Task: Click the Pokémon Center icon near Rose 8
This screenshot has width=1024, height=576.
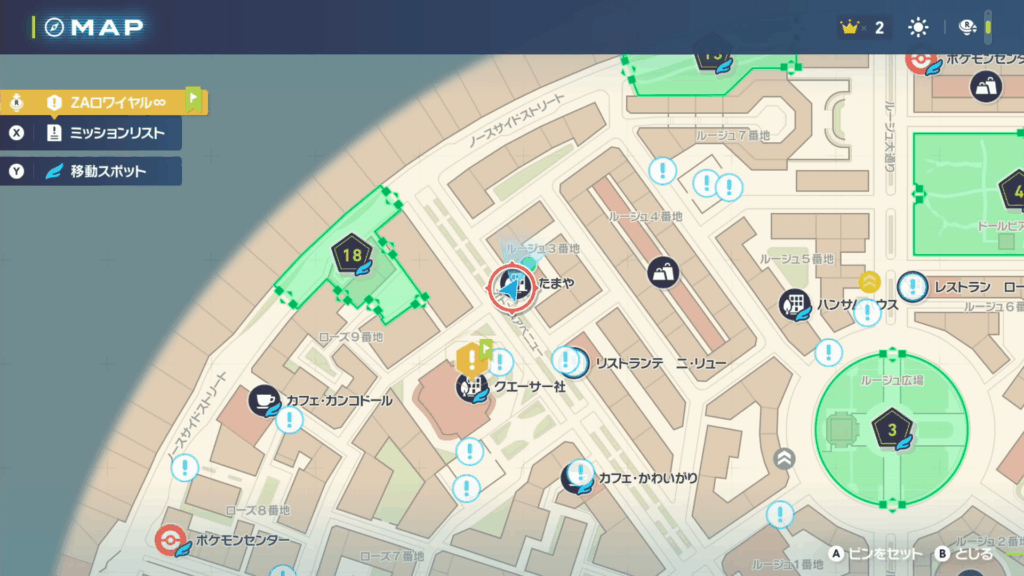Action: pyautogui.click(x=170, y=540)
